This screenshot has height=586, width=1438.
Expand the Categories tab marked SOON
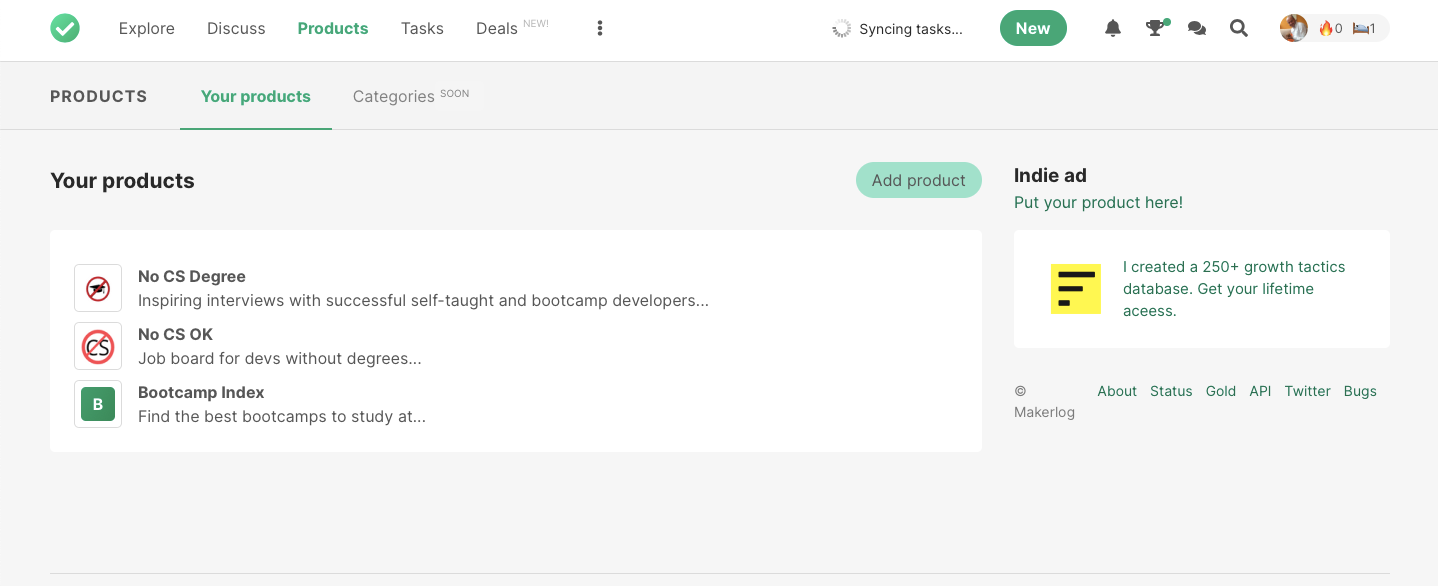(394, 96)
